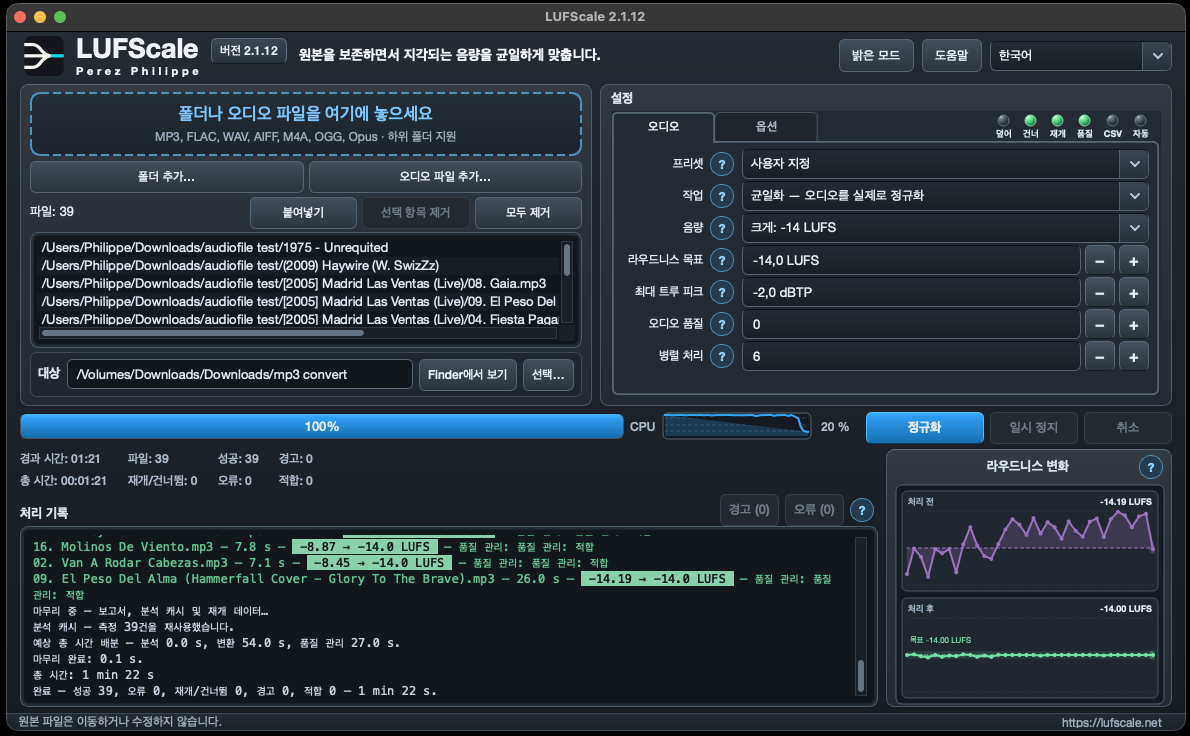
Task: Click Finder에서 보기 button
Action: point(468,375)
